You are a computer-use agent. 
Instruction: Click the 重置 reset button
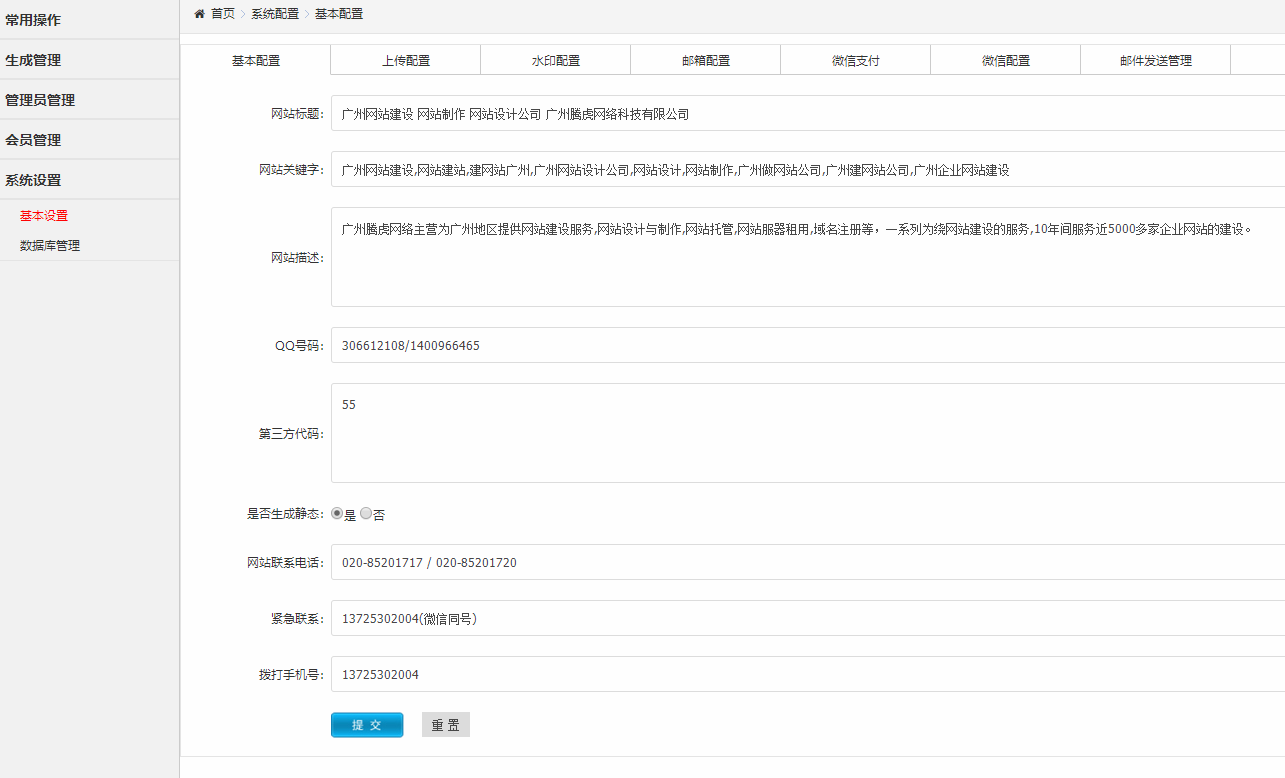point(445,724)
